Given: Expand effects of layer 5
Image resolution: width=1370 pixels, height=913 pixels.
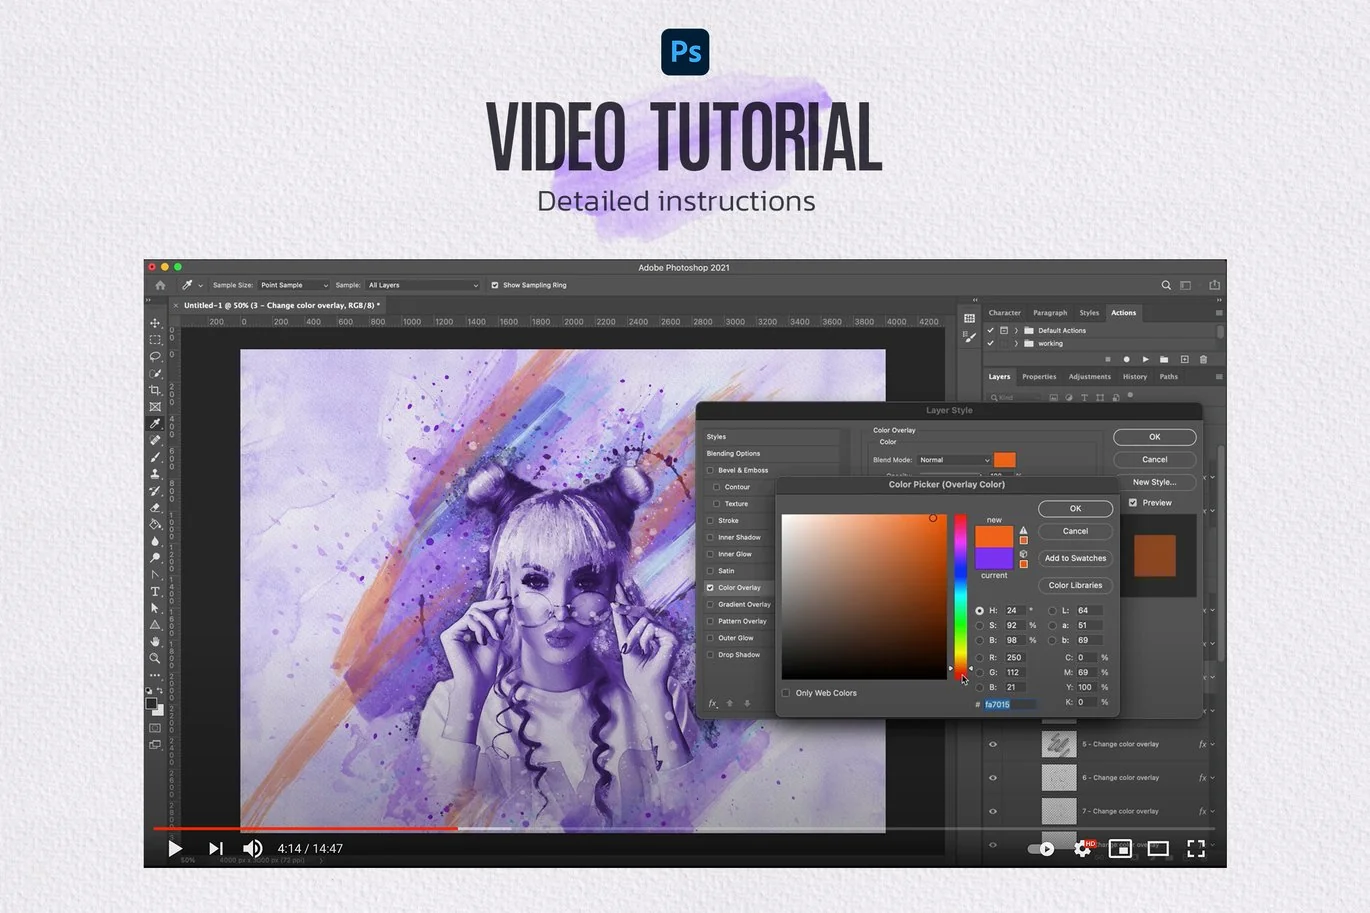Looking at the screenshot, I should [x=1213, y=745].
